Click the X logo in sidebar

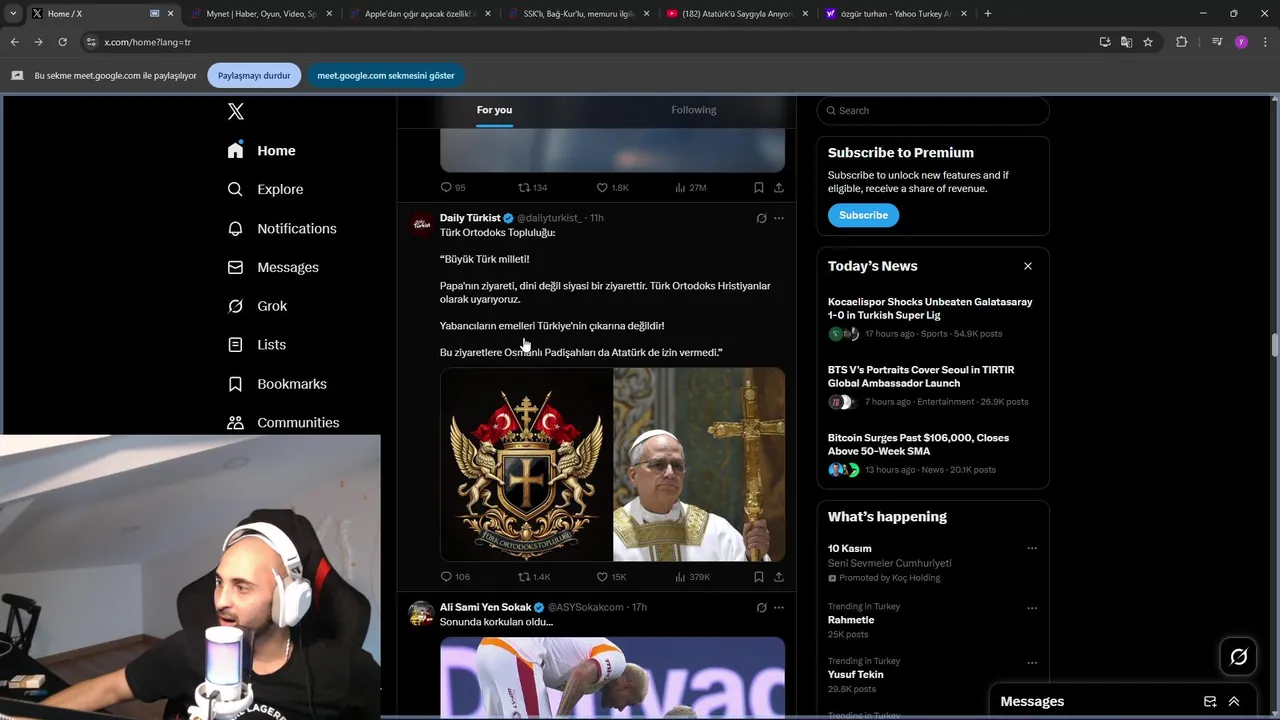tap(236, 111)
